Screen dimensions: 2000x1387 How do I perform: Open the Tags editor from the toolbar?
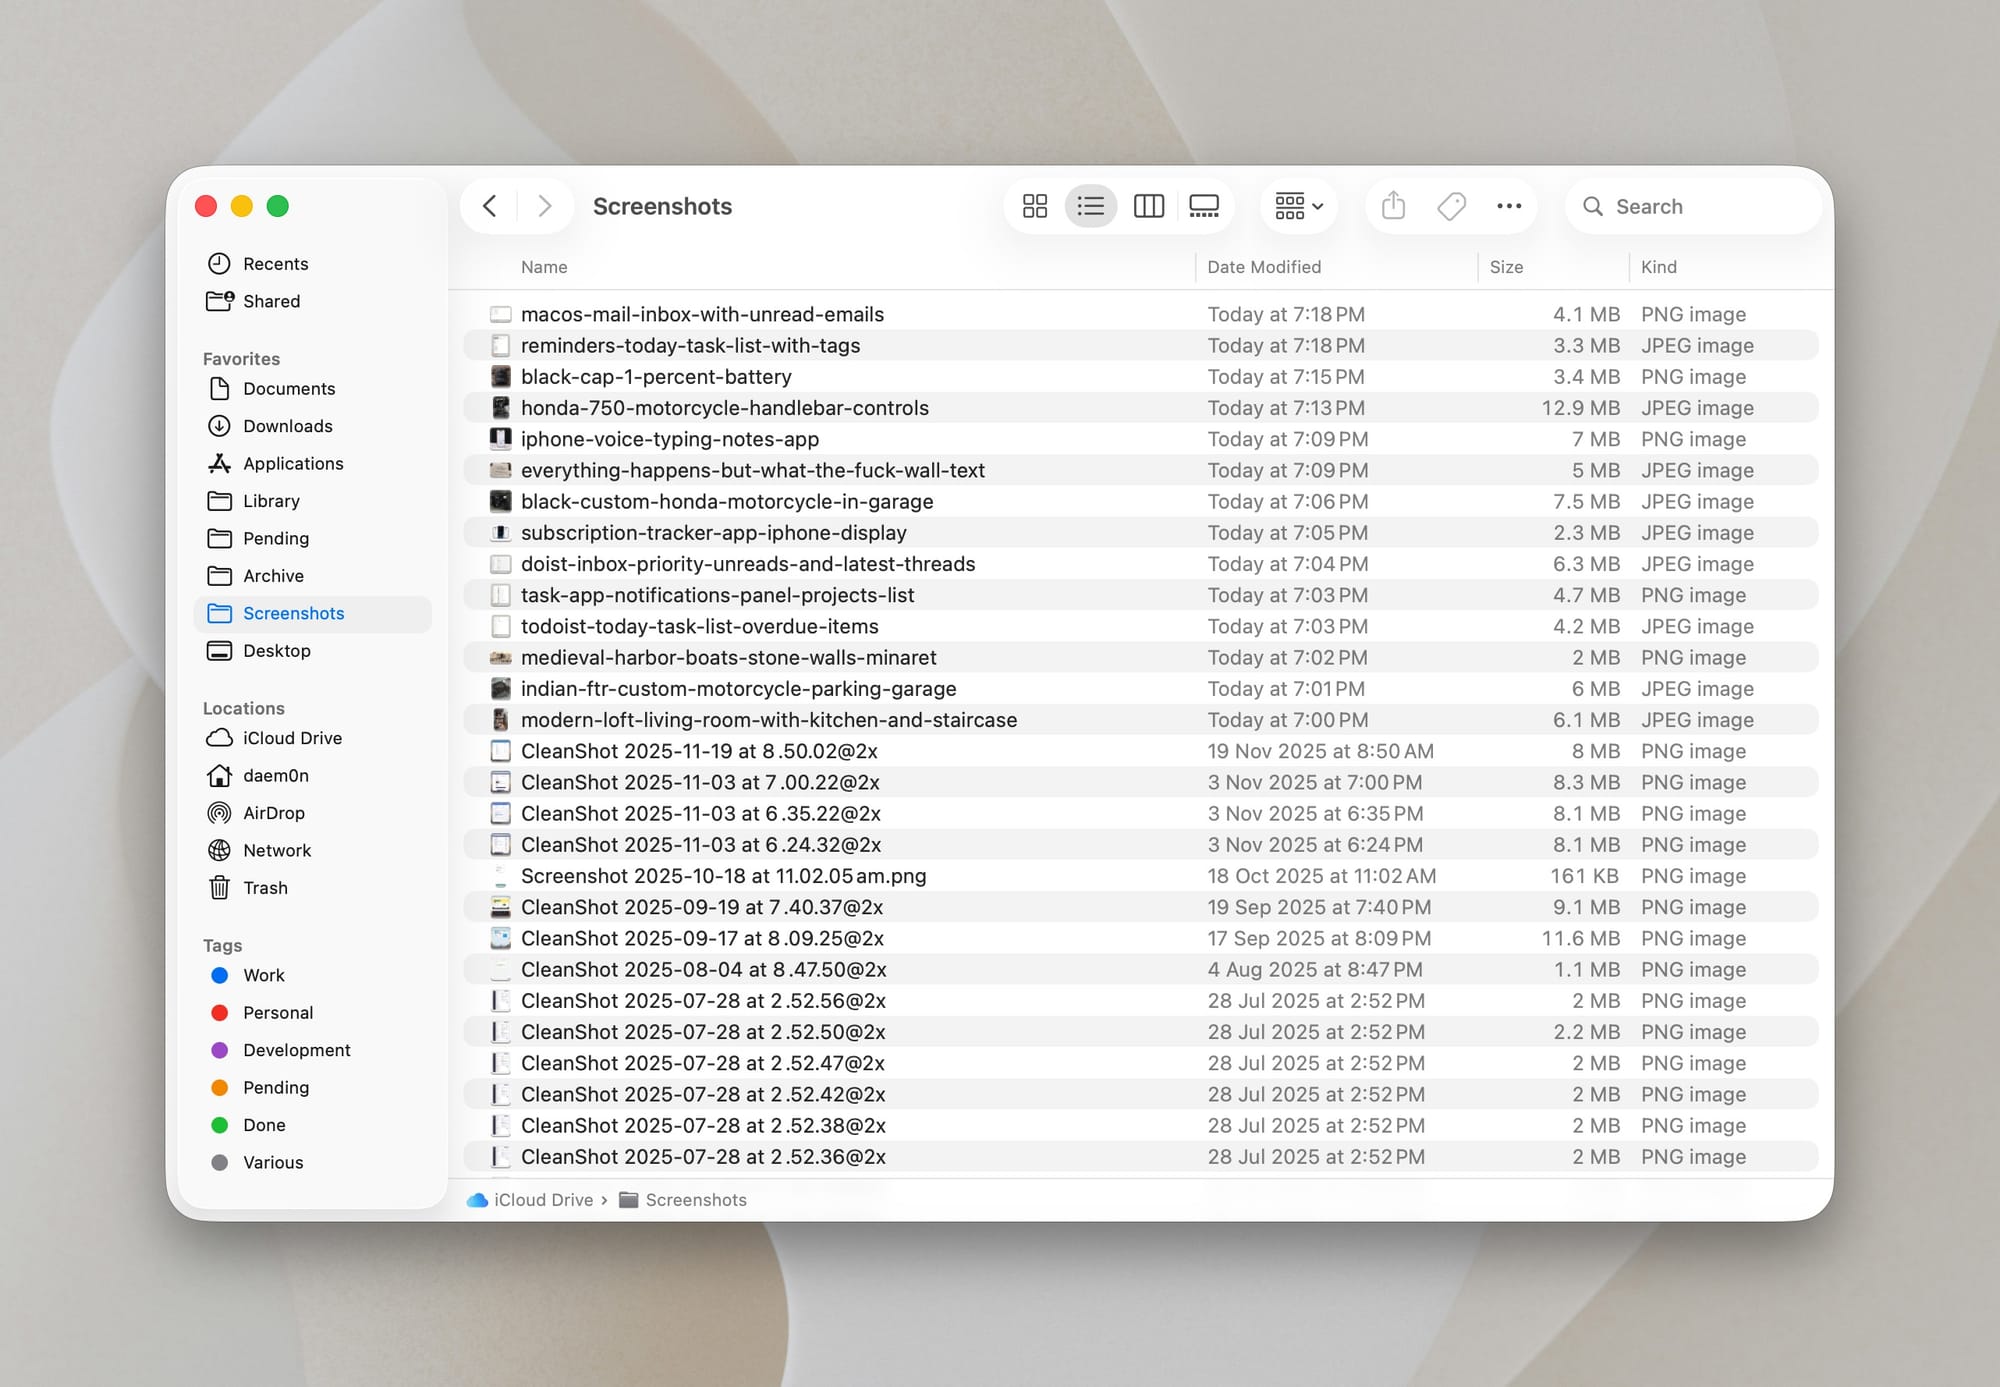tap(1451, 206)
